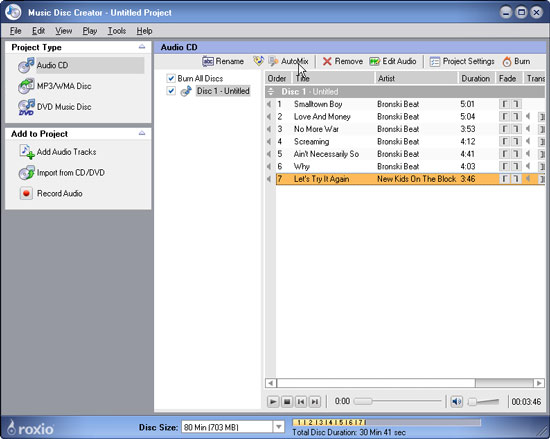Viewport: 550px width, 439px height.
Task: Select the track titled Why
Action: pos(302,167)
